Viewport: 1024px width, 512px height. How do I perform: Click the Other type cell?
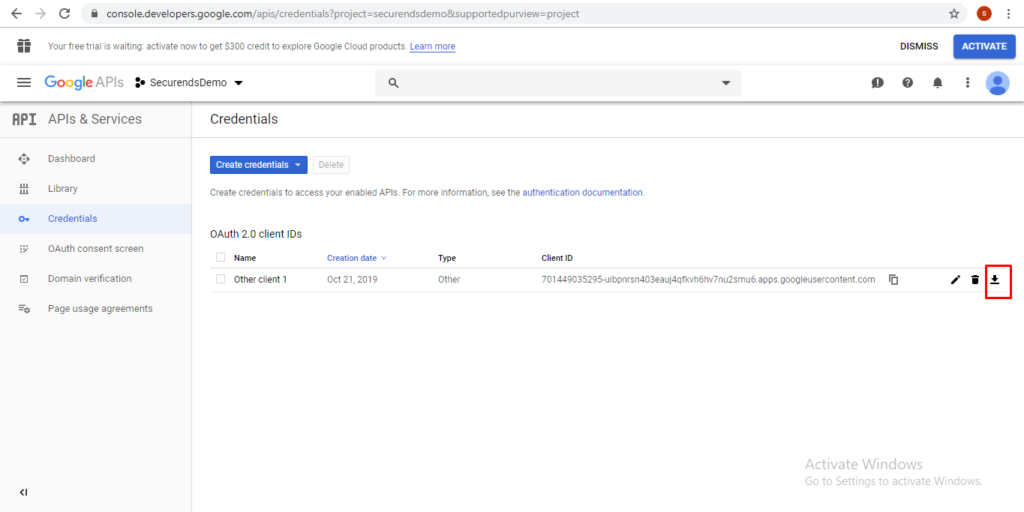[449, 280]
